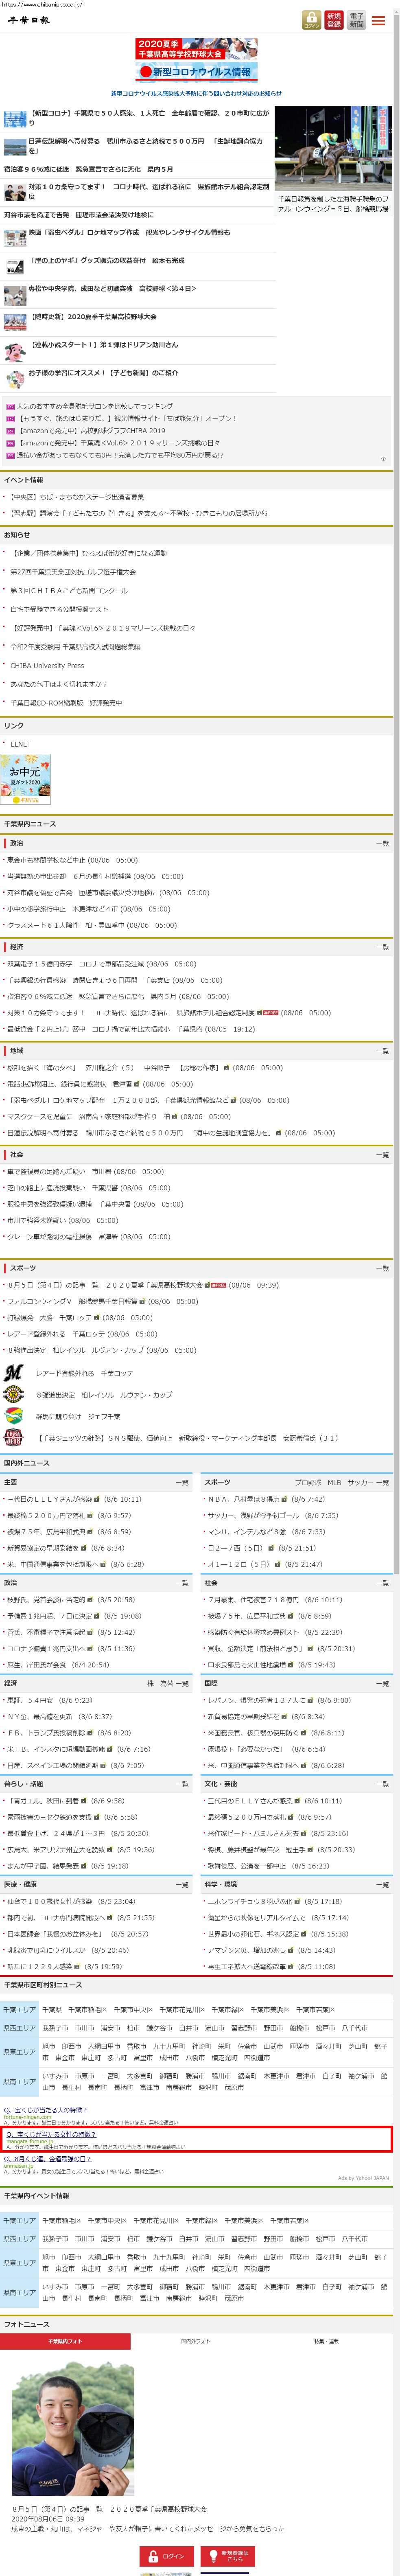Open the 電子新聞 header button
Viewport: 400px width, 2576px height.
point(356,20)
